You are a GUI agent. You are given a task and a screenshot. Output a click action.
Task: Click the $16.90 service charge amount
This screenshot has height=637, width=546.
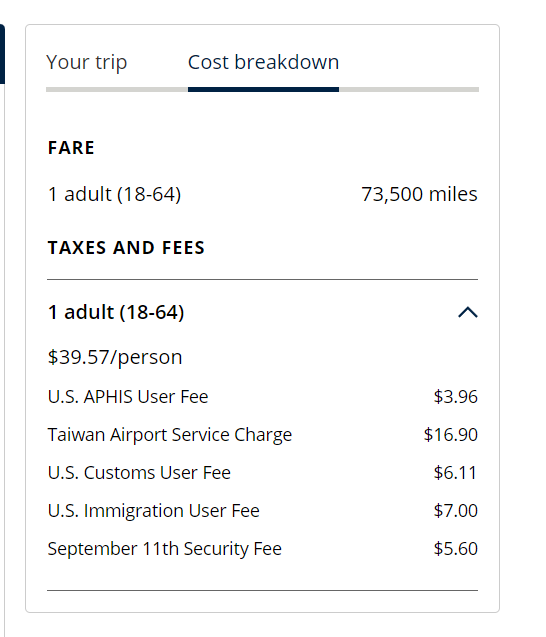[451, 435]
